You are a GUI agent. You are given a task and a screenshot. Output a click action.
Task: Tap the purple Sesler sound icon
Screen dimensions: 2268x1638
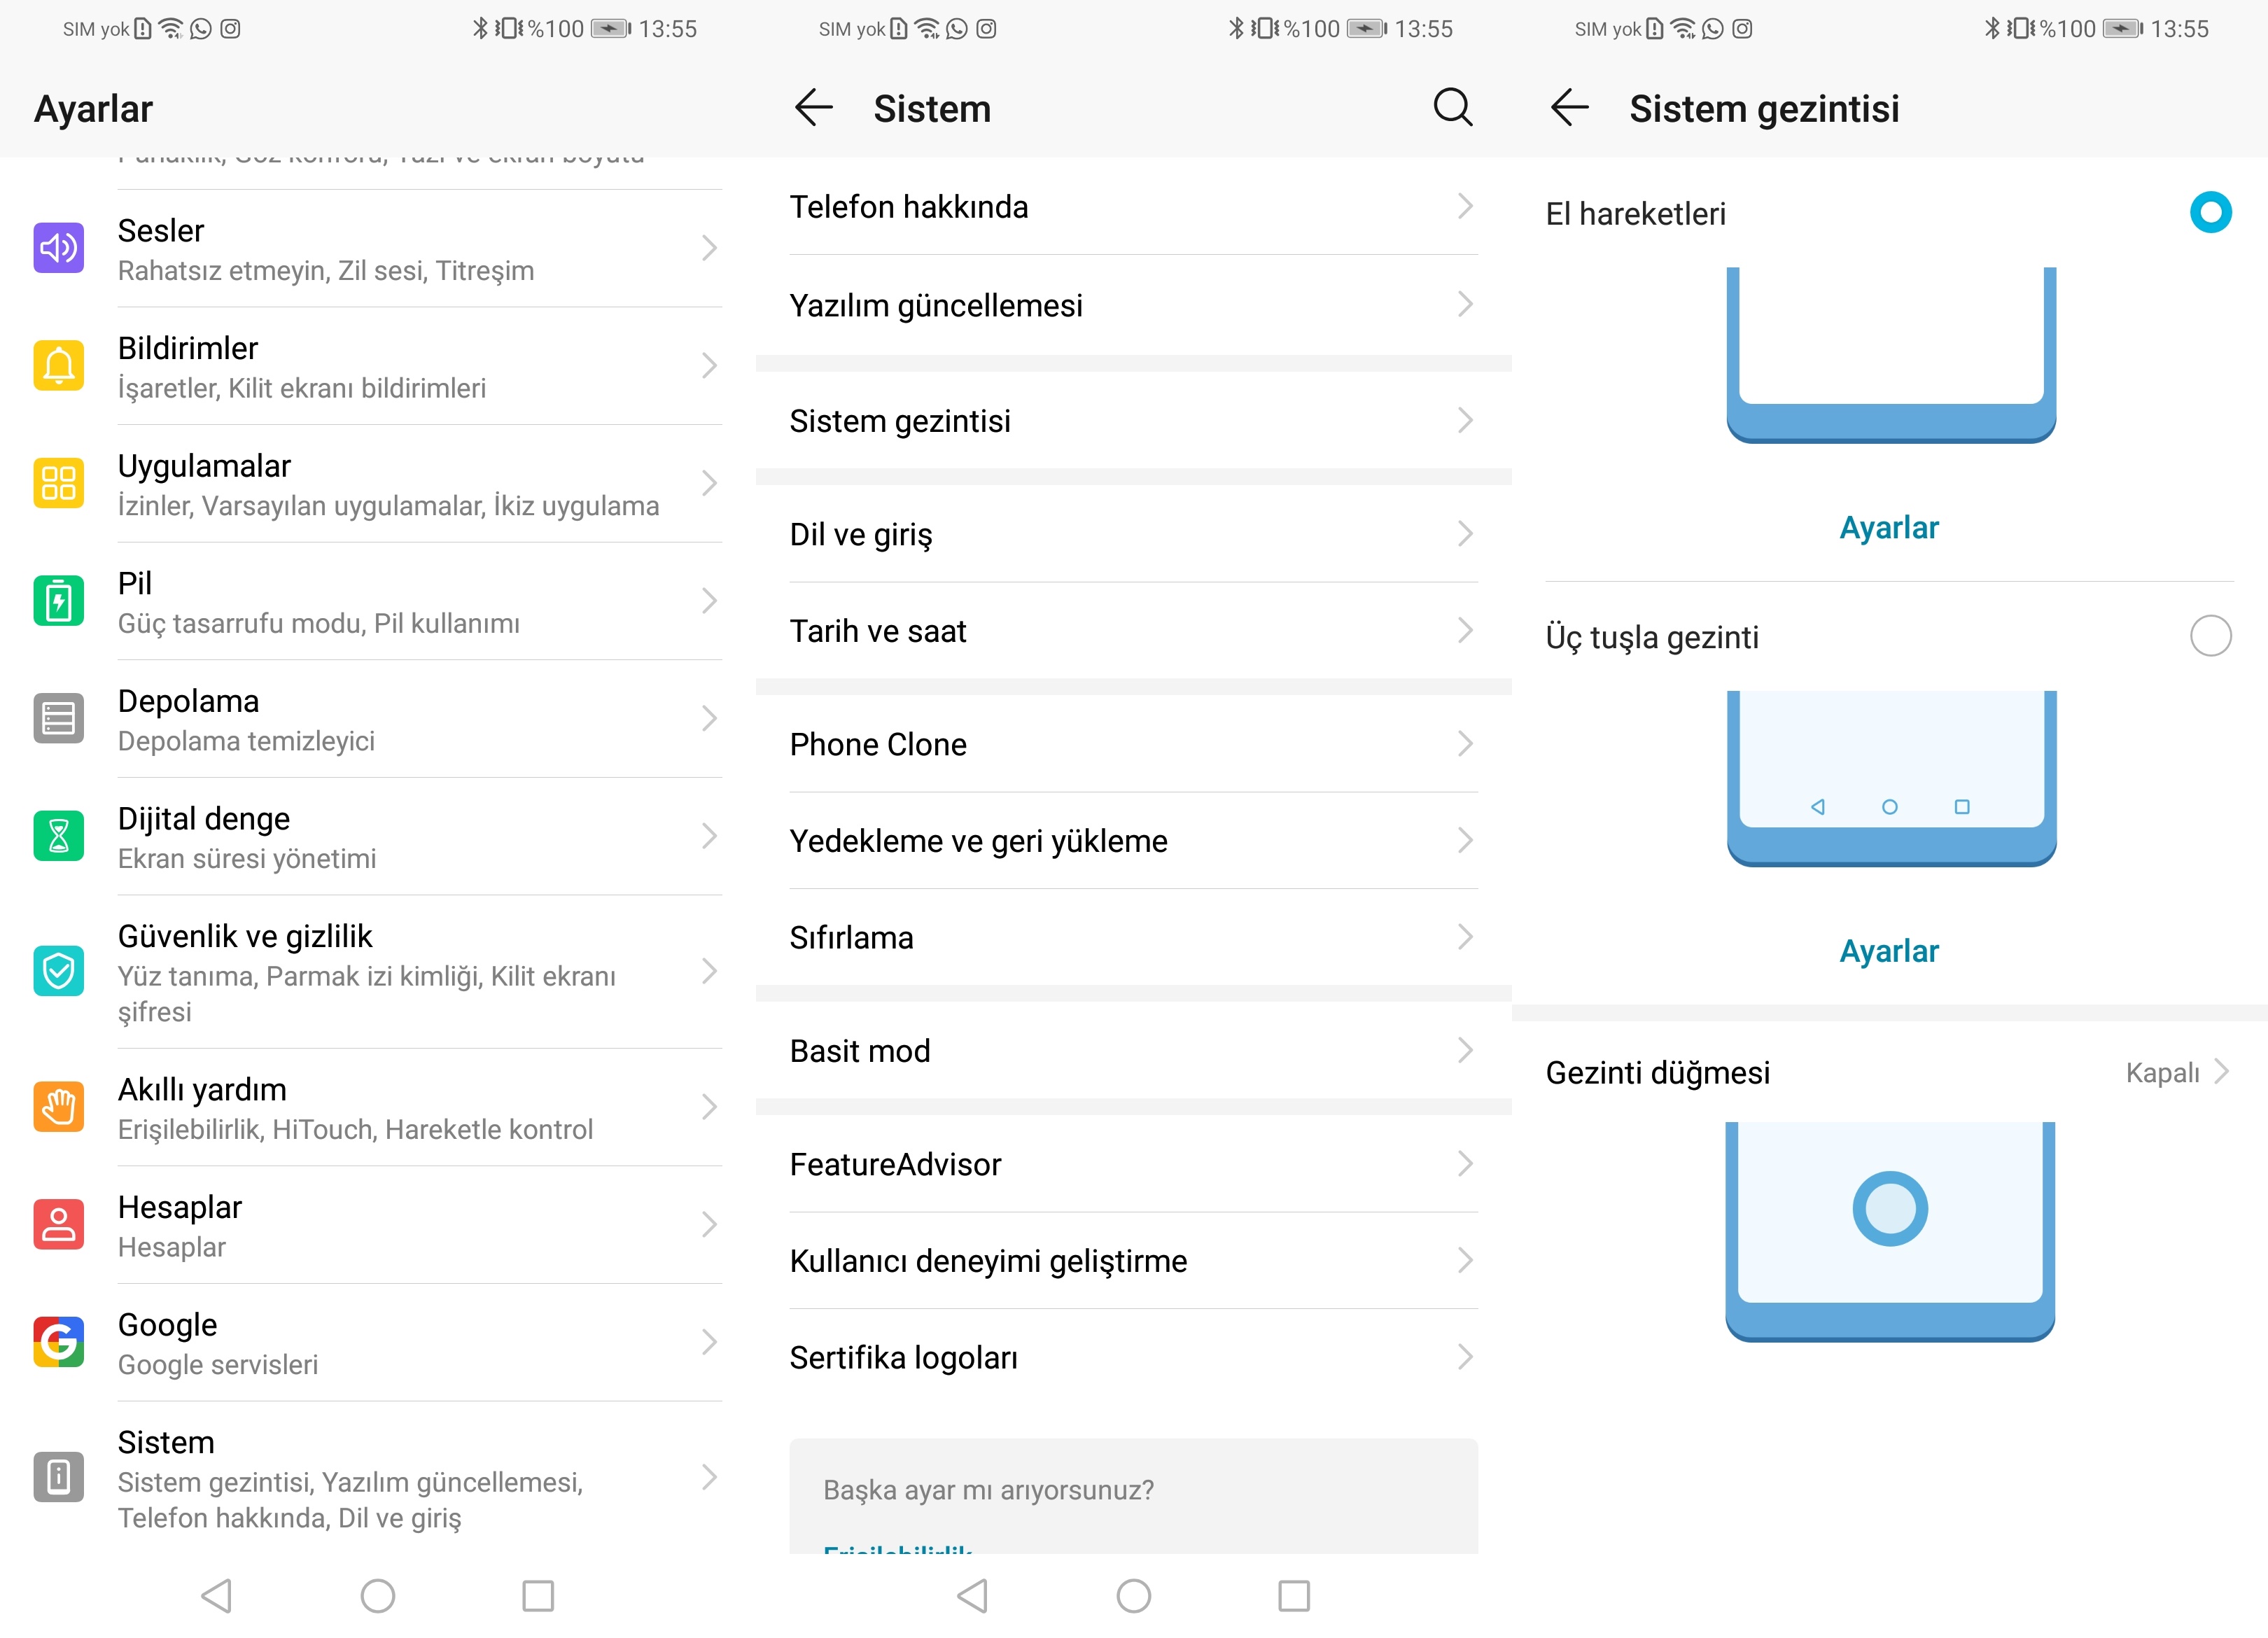tap(58, 248)
